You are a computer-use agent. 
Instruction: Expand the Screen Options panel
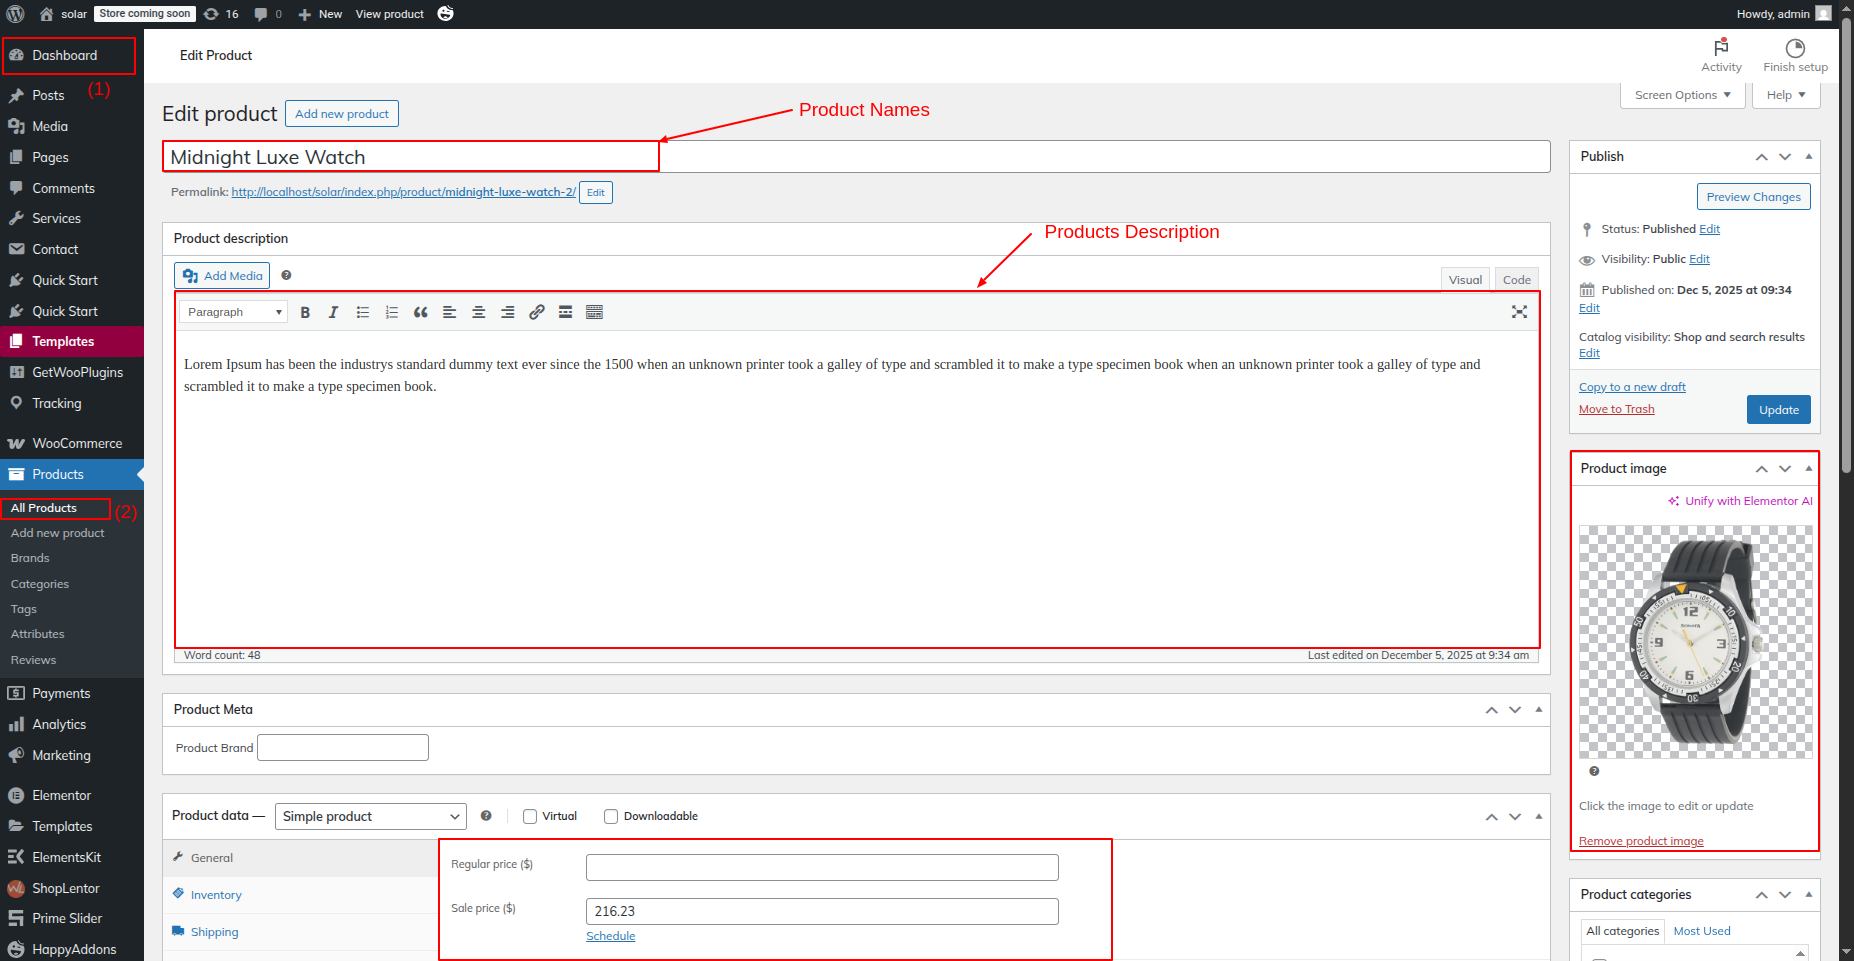tap(1682, 95)
